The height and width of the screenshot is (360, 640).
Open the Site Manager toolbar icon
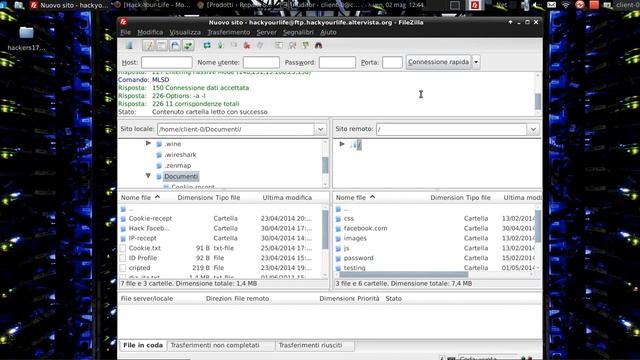pos(129,45)
